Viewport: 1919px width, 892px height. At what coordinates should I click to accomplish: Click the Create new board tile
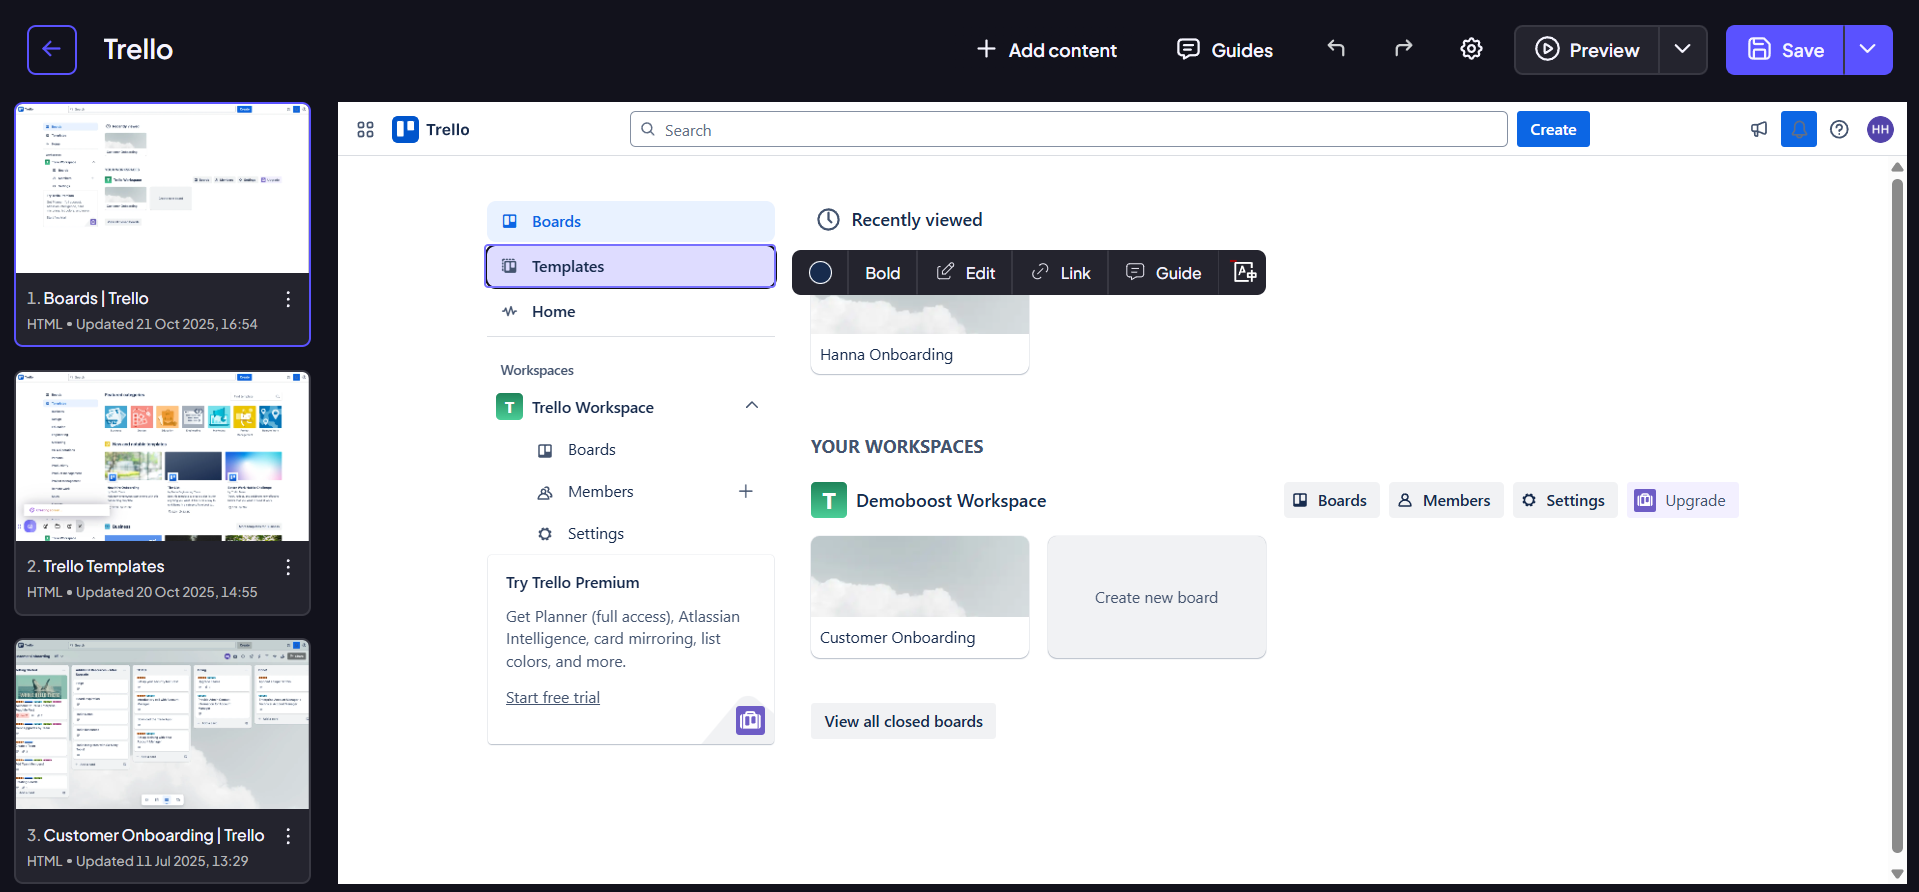(x=1157, y=597)
